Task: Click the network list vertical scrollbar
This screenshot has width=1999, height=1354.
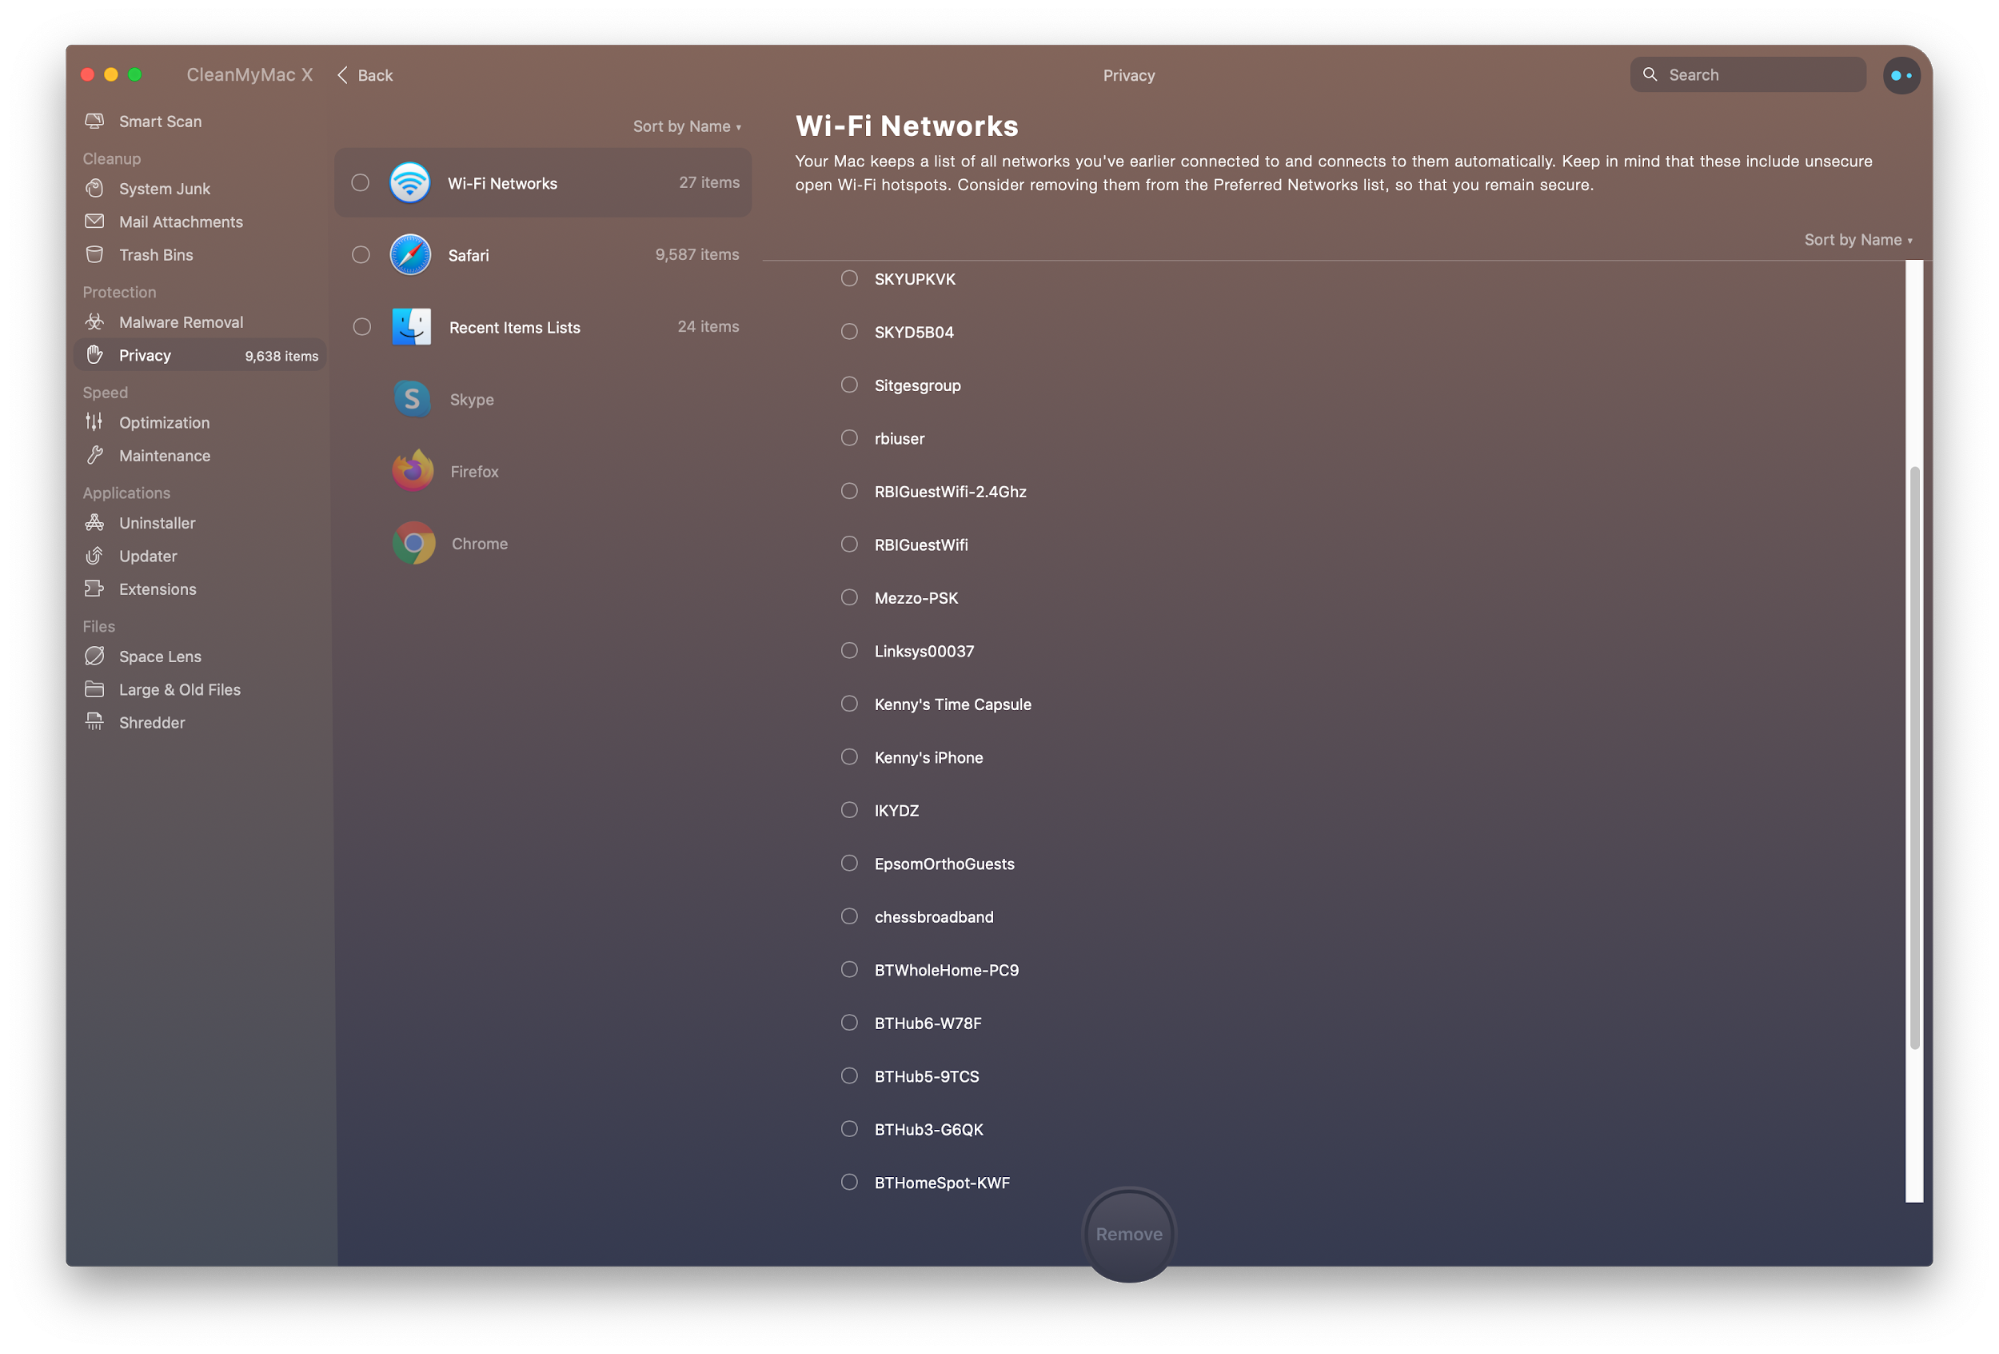Action: click(1915, 758)
